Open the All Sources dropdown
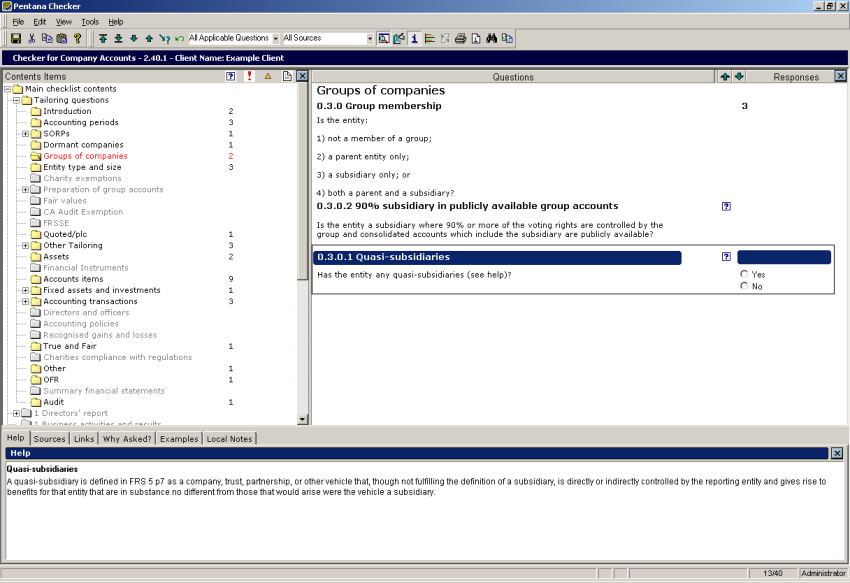The height and width of the screenshot is (583, 850). [369, 39]
